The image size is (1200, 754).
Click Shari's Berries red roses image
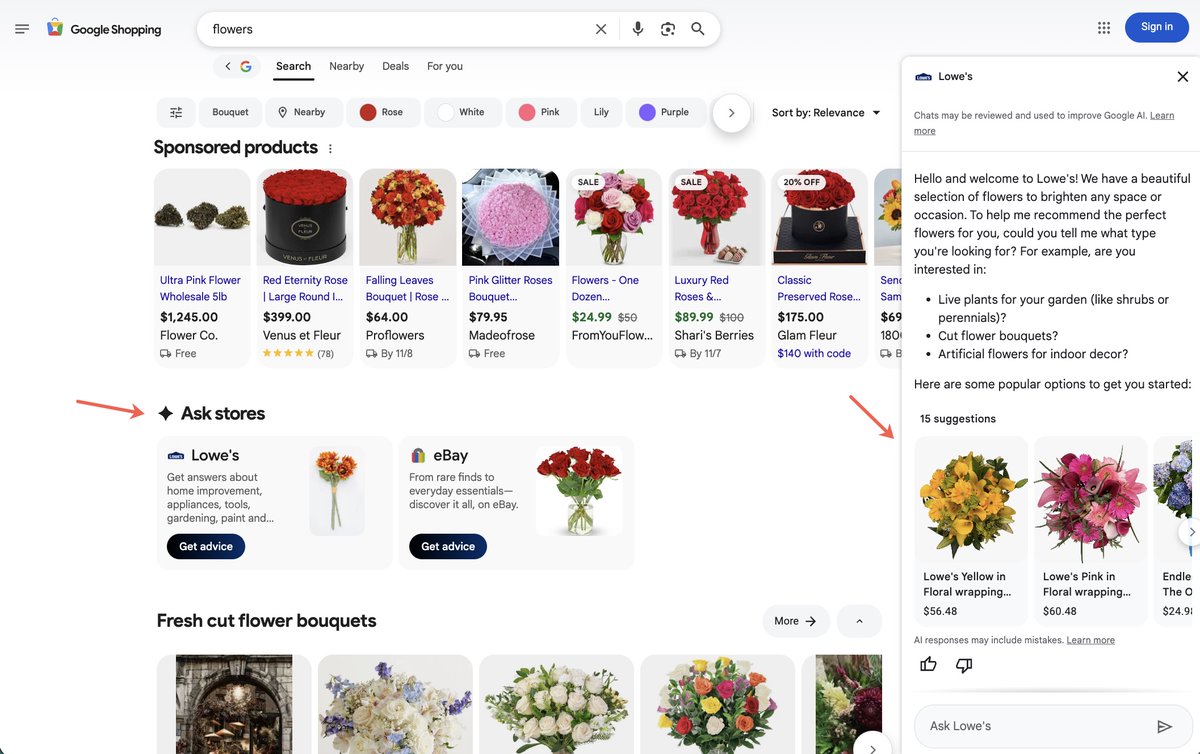pyautogui.click(x=716, y=217)
